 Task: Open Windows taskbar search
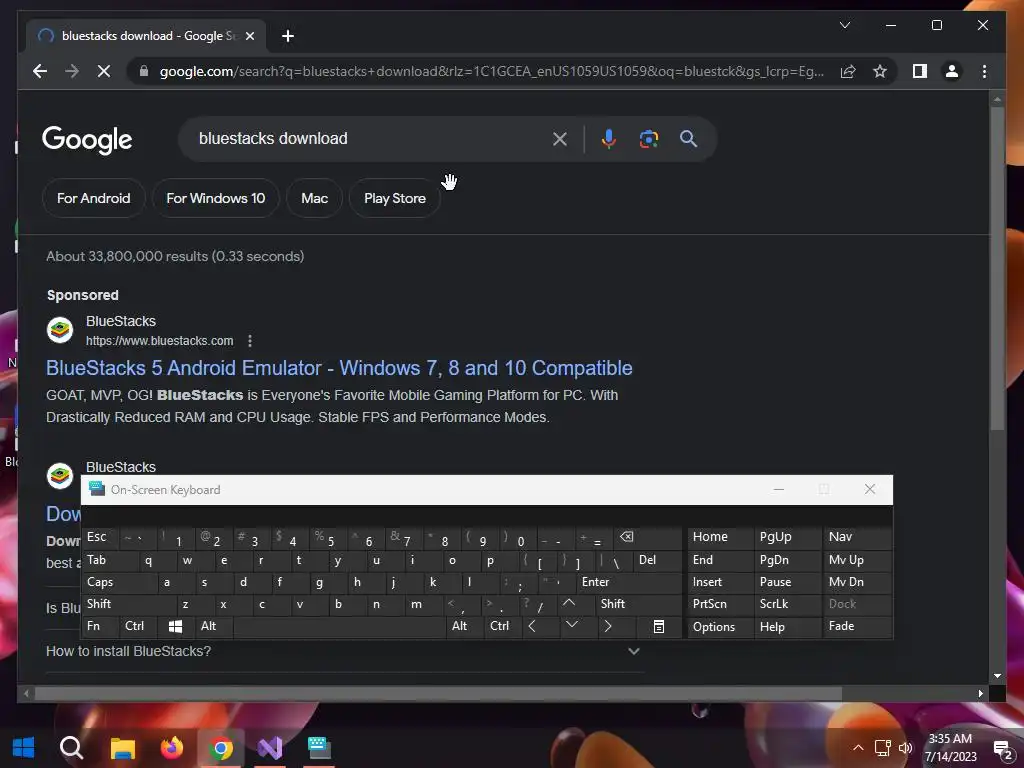click(x=71, y=748)
